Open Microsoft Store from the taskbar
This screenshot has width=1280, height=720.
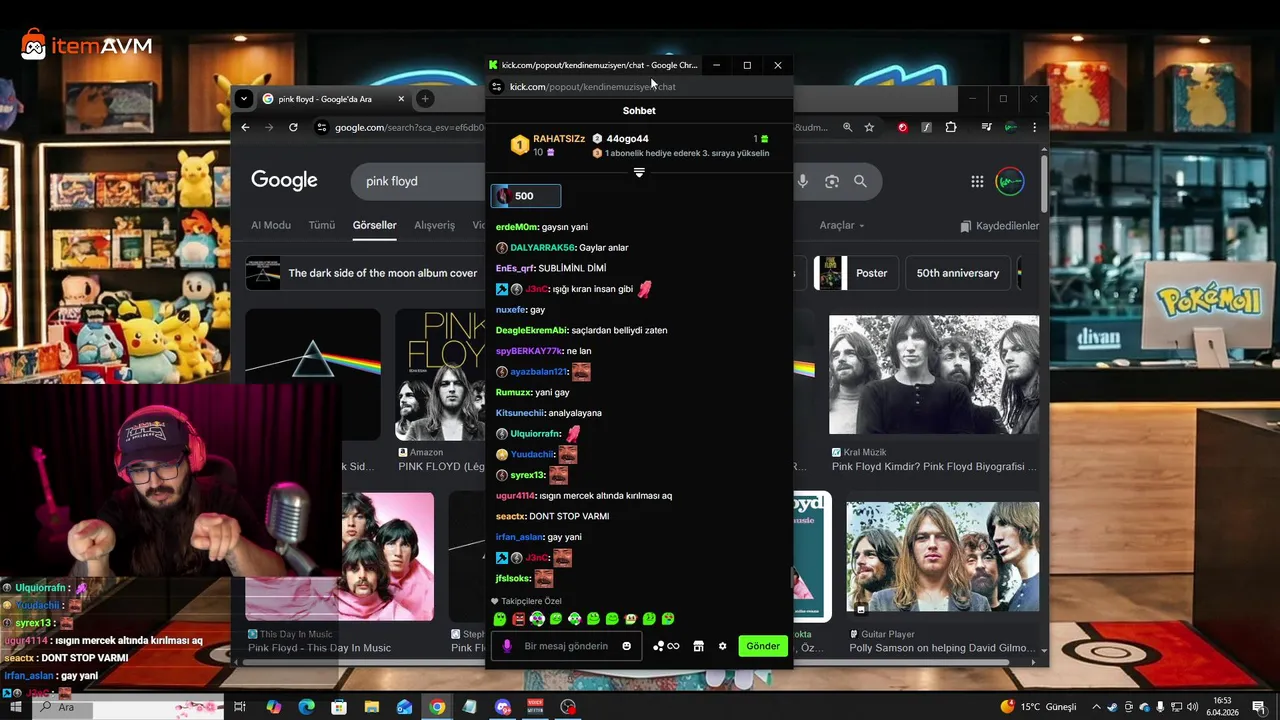[339, 707]
